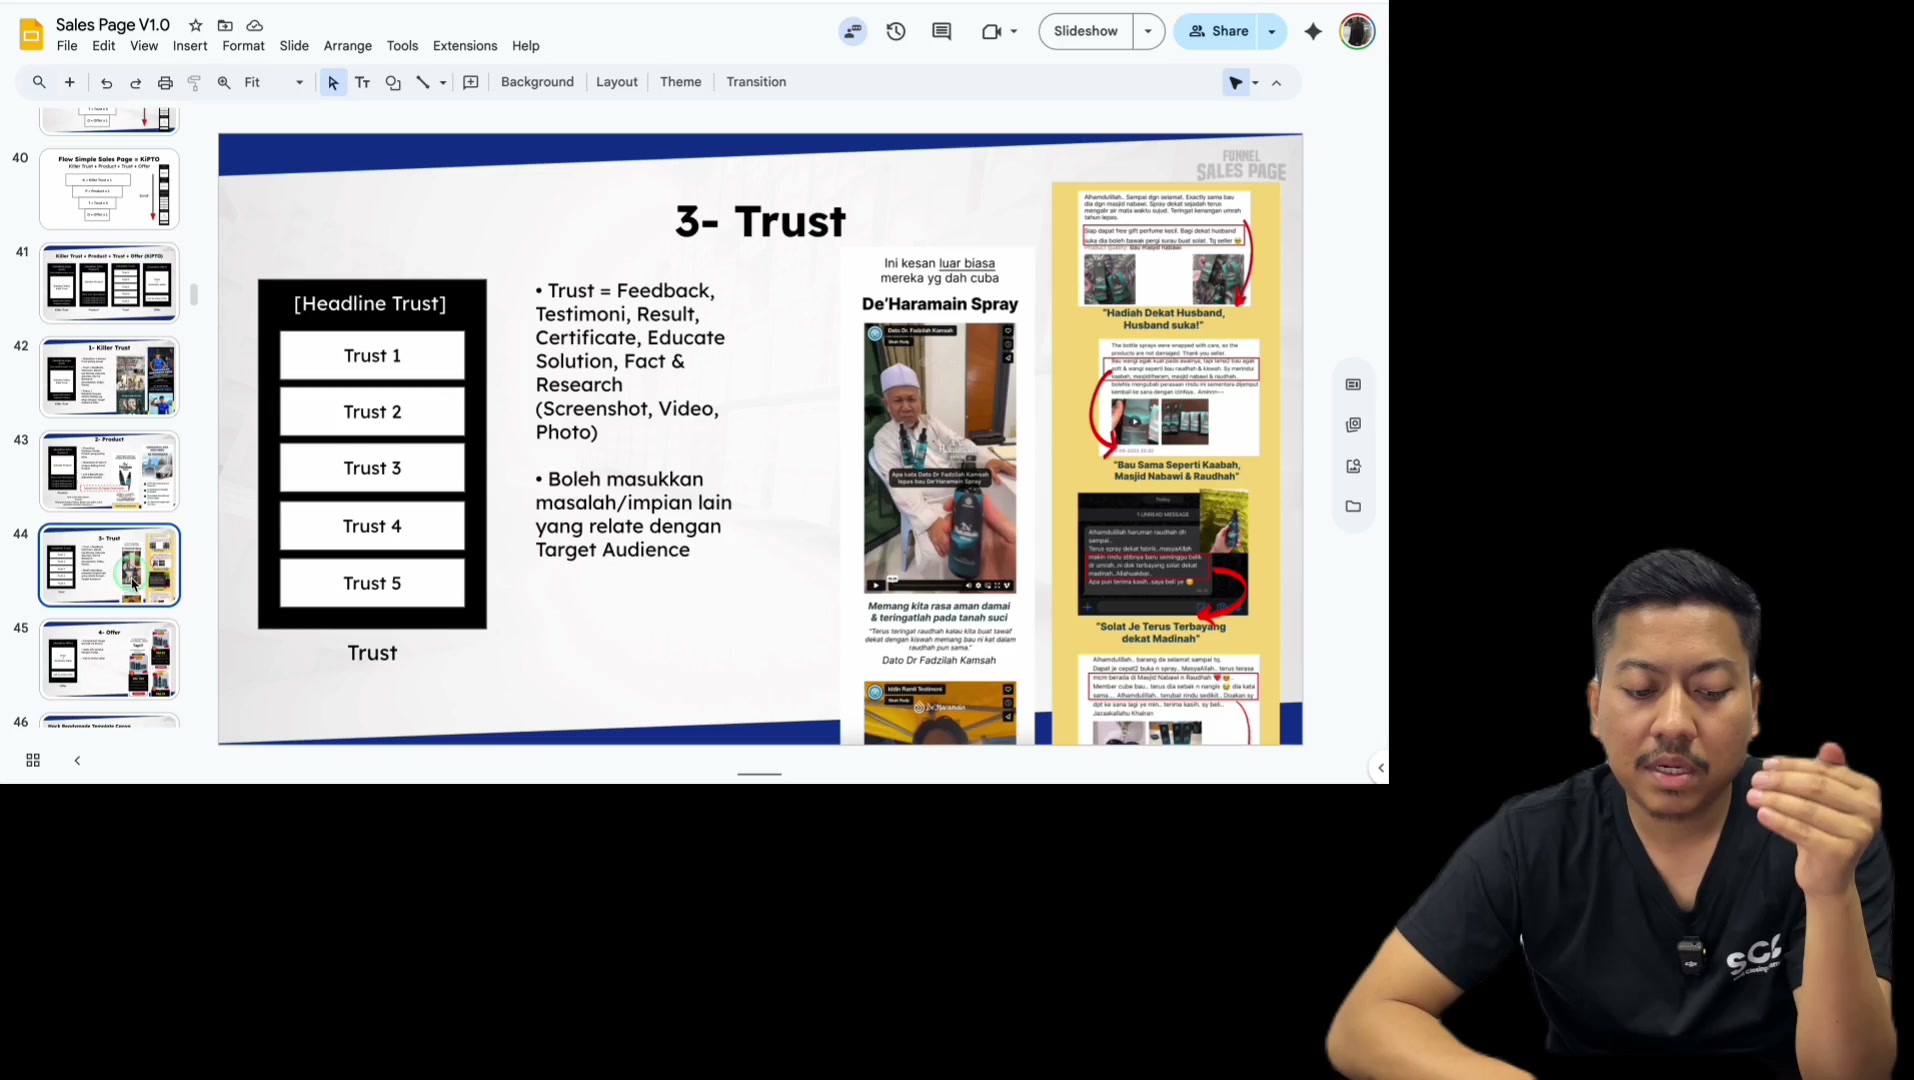Select slide 45 Offer thumbnail
Screen dimensions: 1914x1080
tap(109, 659)
